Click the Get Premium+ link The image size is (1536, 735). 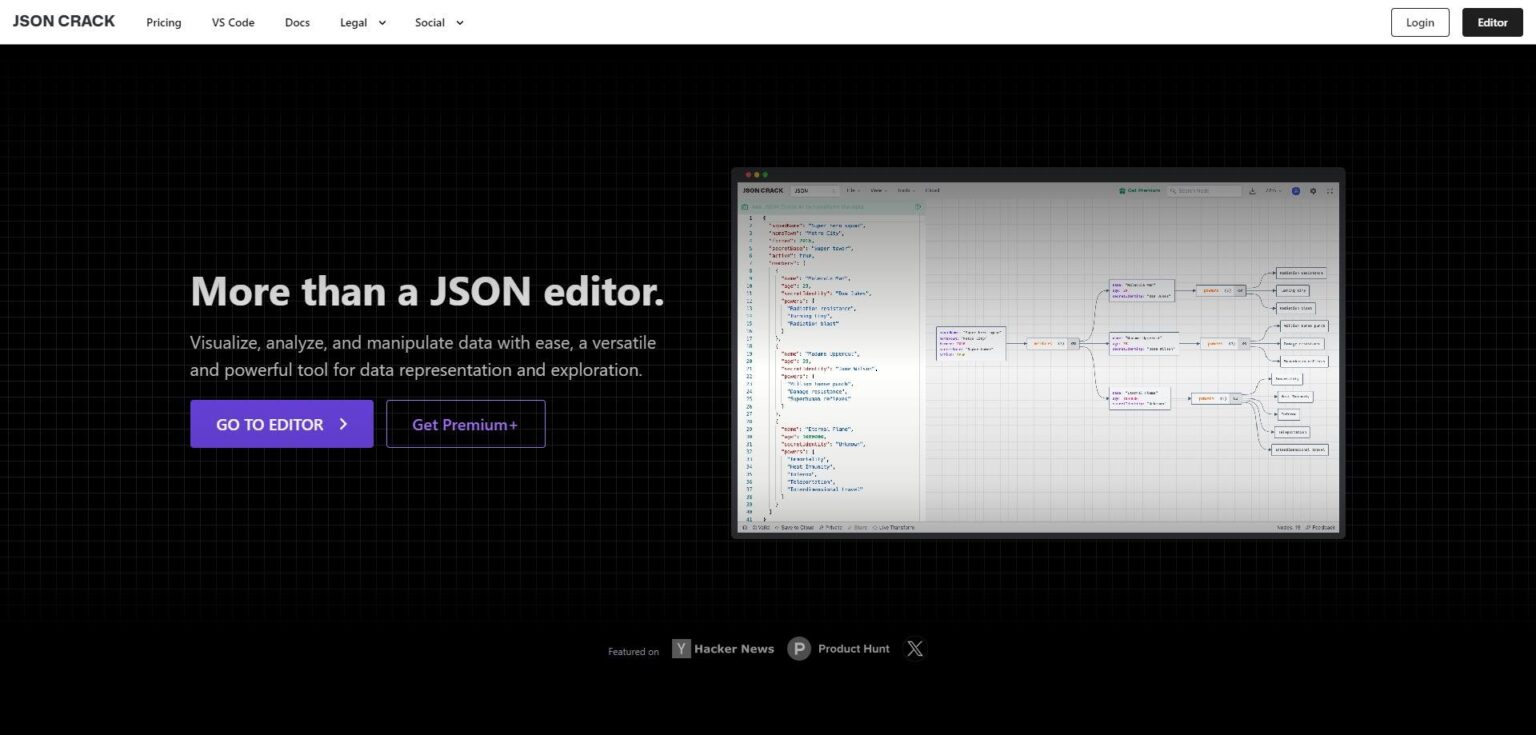coord(465,423)
